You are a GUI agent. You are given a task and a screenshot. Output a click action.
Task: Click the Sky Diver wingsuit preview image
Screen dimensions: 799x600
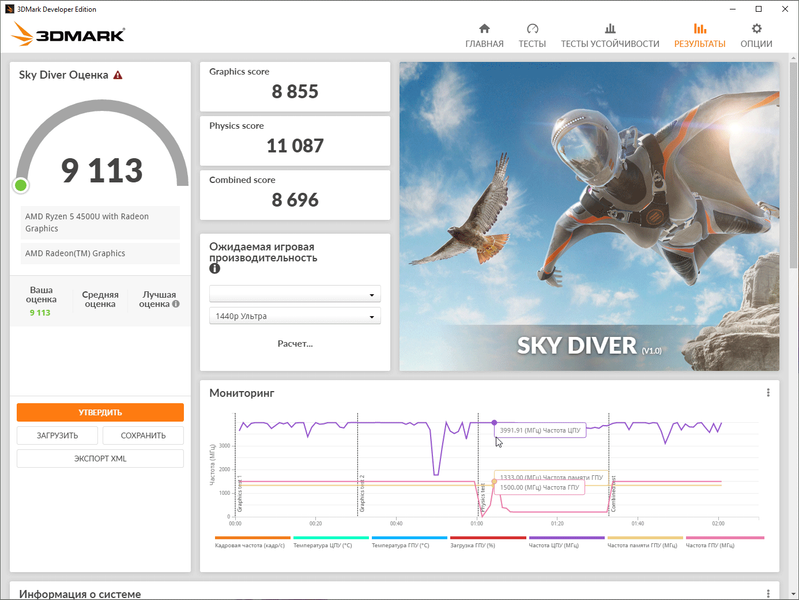click(x=589, y=216)
